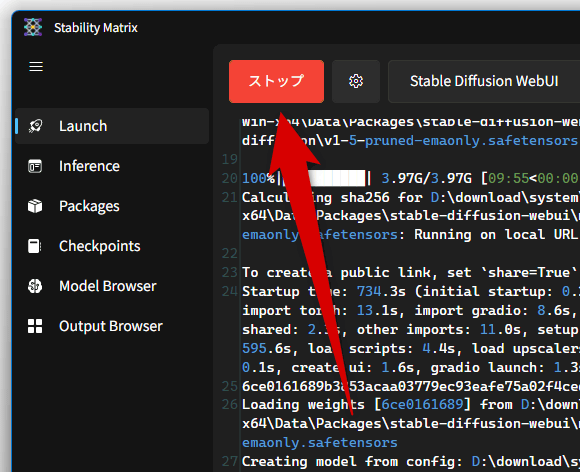Click the "emaonly.safetensors" text on line 26
The width and height of the screenshot is (580, 472).
(x=320, y=442)
